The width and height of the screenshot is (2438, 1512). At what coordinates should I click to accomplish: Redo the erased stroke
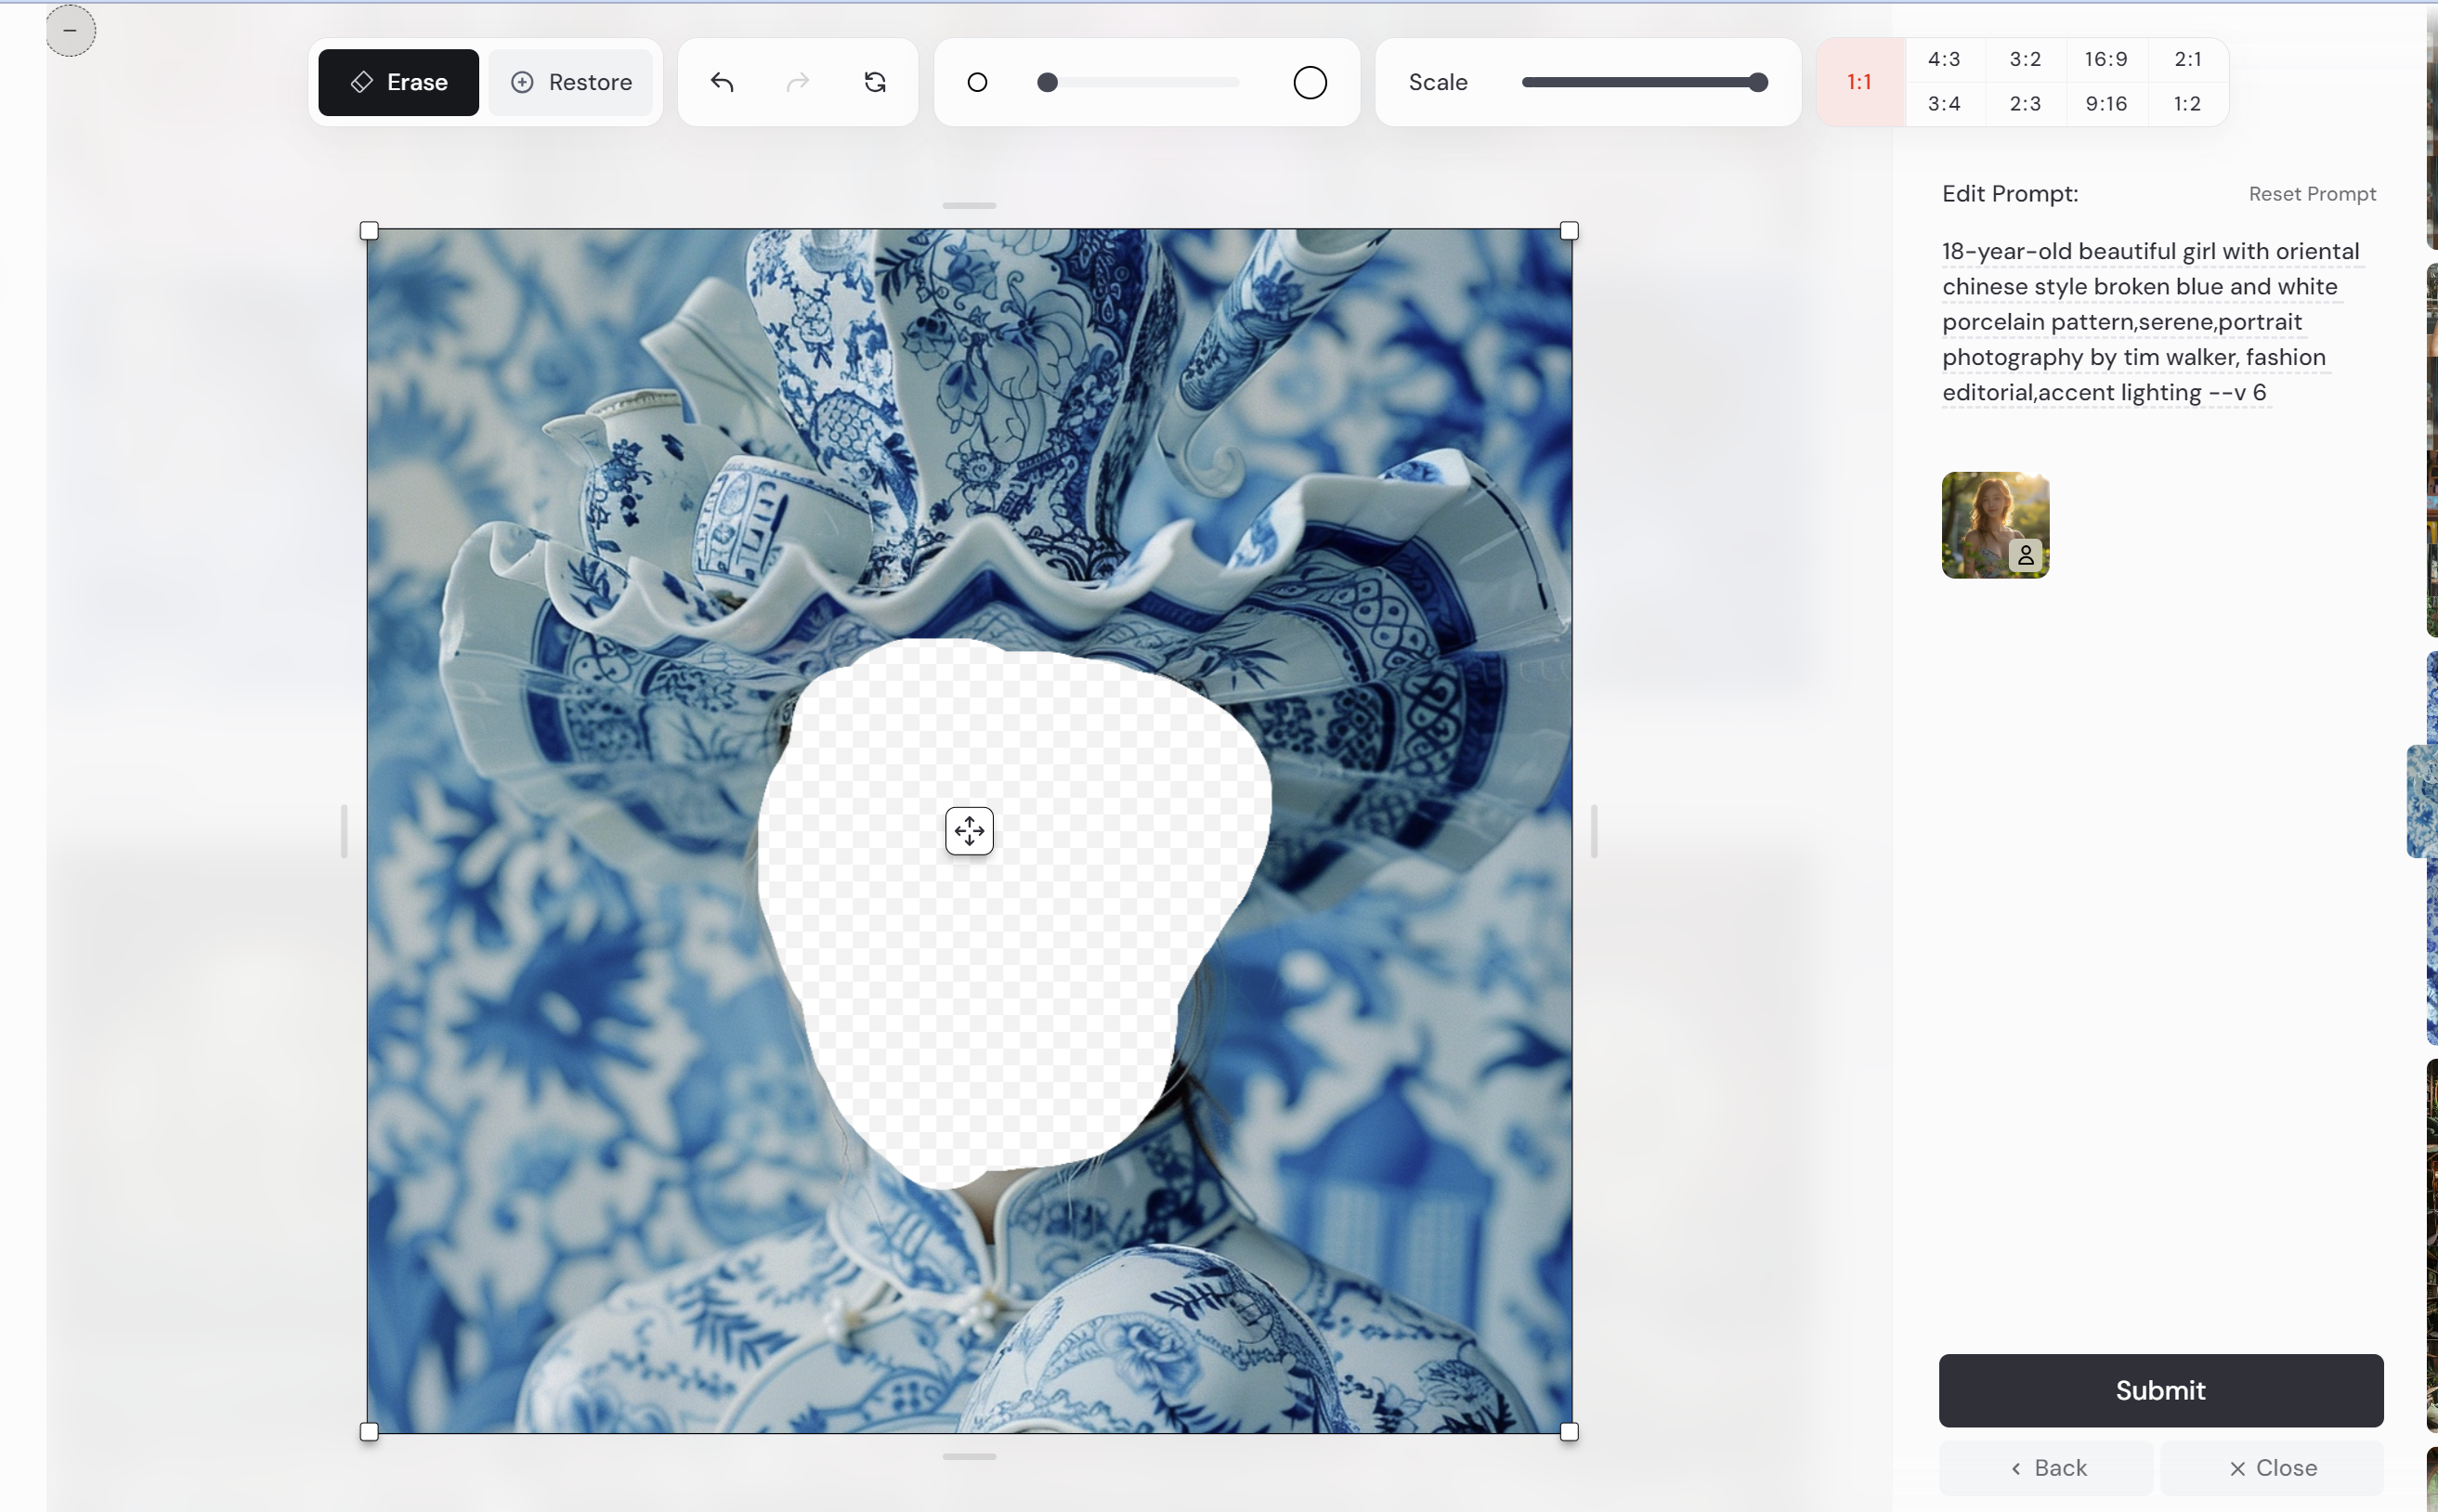pos(797,82)
